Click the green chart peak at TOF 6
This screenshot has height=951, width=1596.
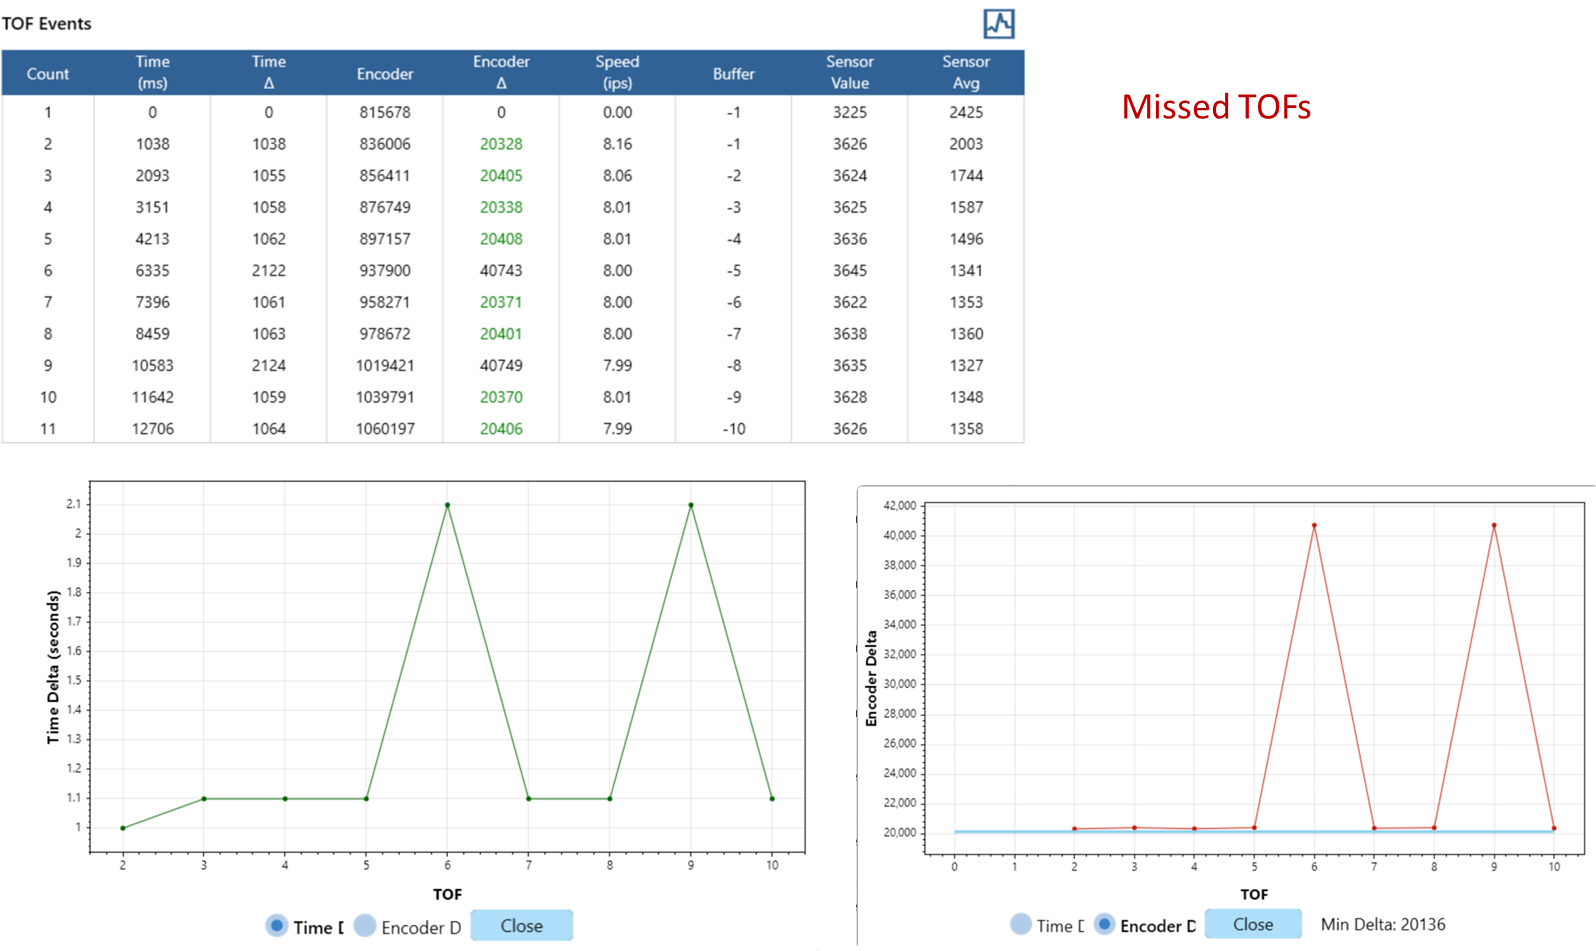click(447, 505)
